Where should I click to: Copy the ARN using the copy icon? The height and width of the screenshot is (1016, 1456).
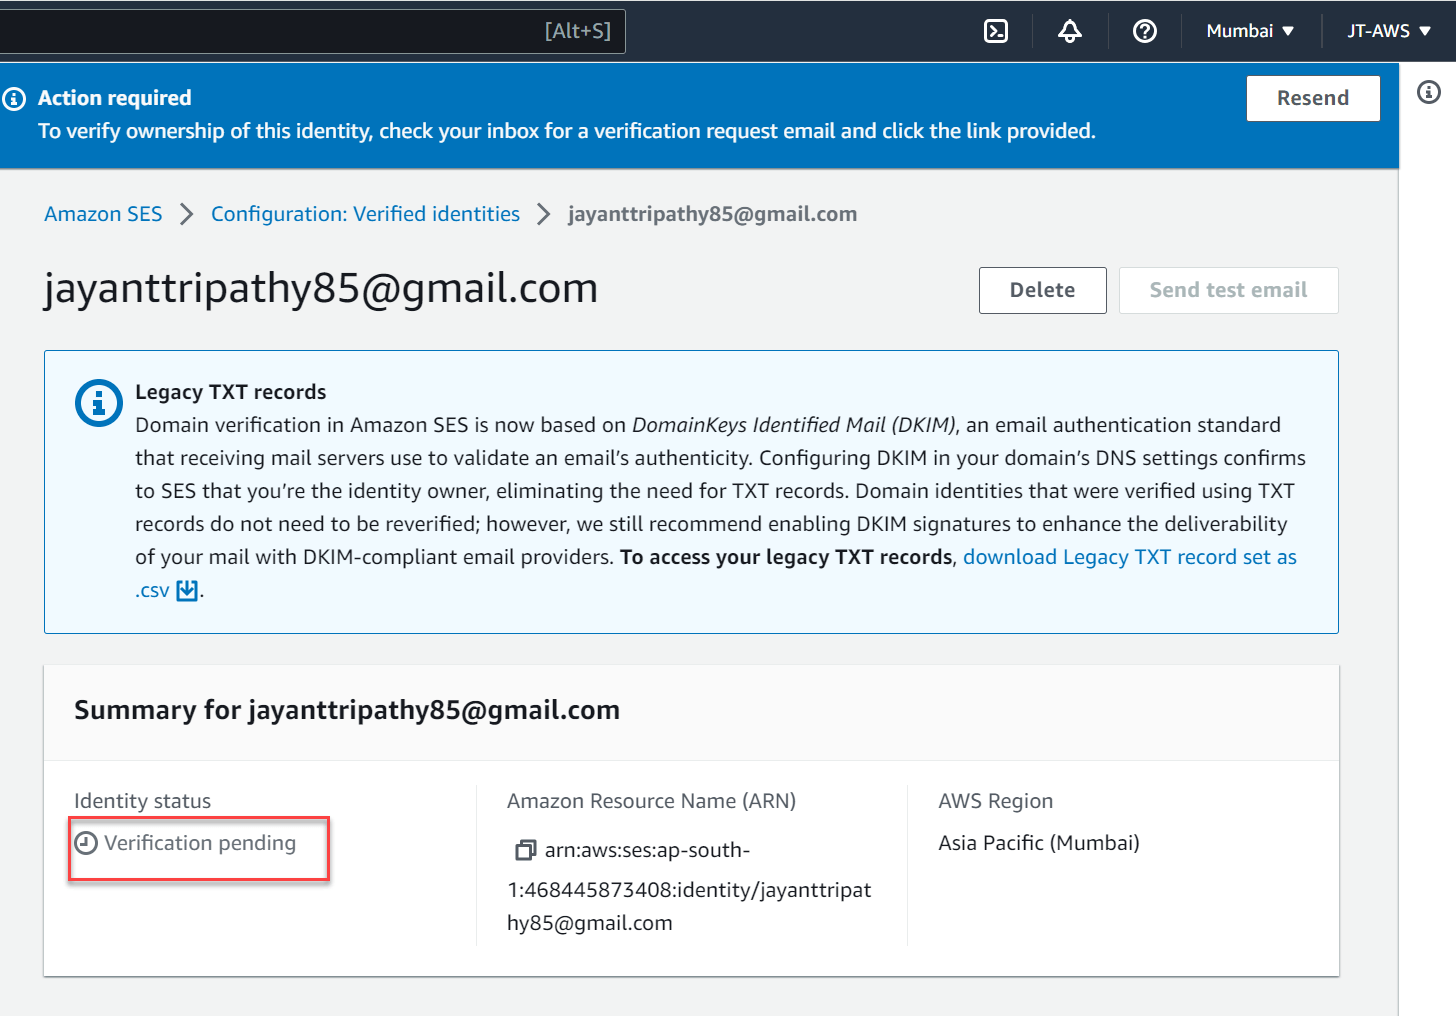[524, 849]
